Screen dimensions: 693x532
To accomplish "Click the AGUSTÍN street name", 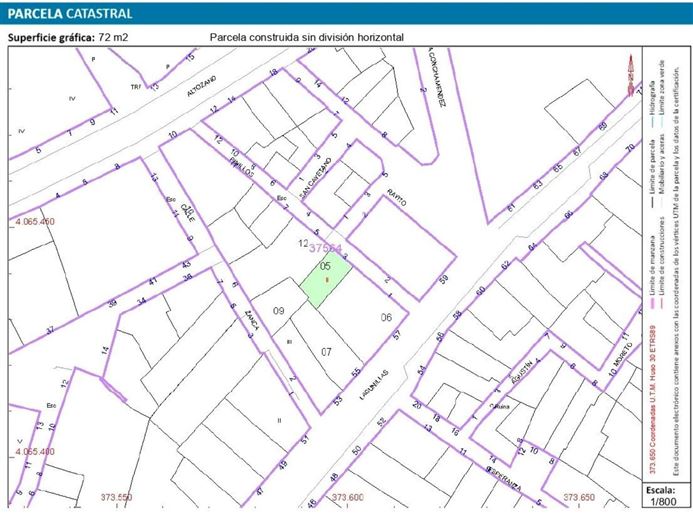I will click(522, 371).
